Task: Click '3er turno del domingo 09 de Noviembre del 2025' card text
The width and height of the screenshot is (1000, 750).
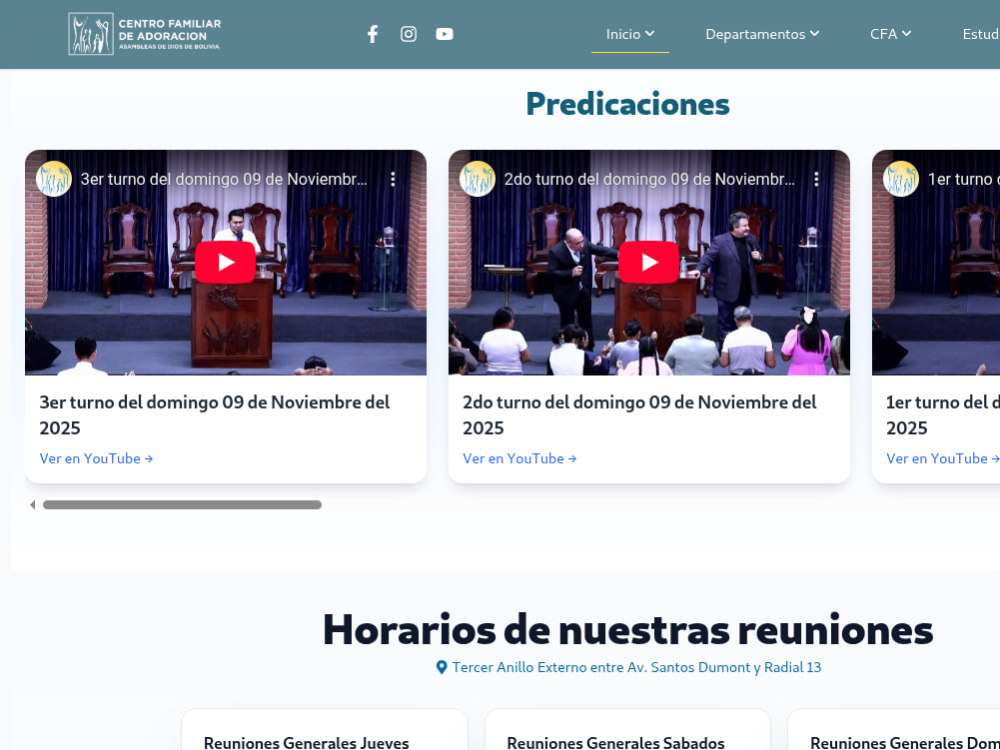Action: (x=214, y=415)
